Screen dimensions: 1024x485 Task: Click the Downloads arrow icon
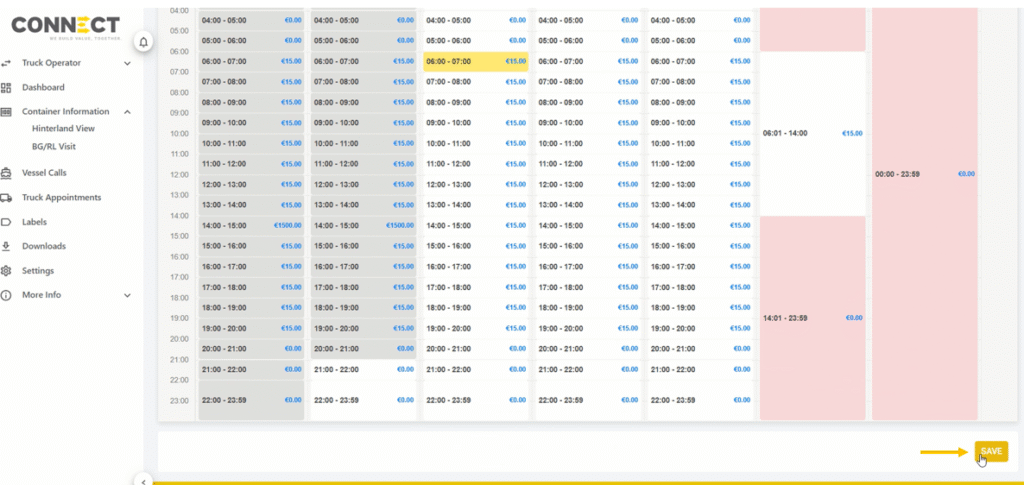pos(7,246)
